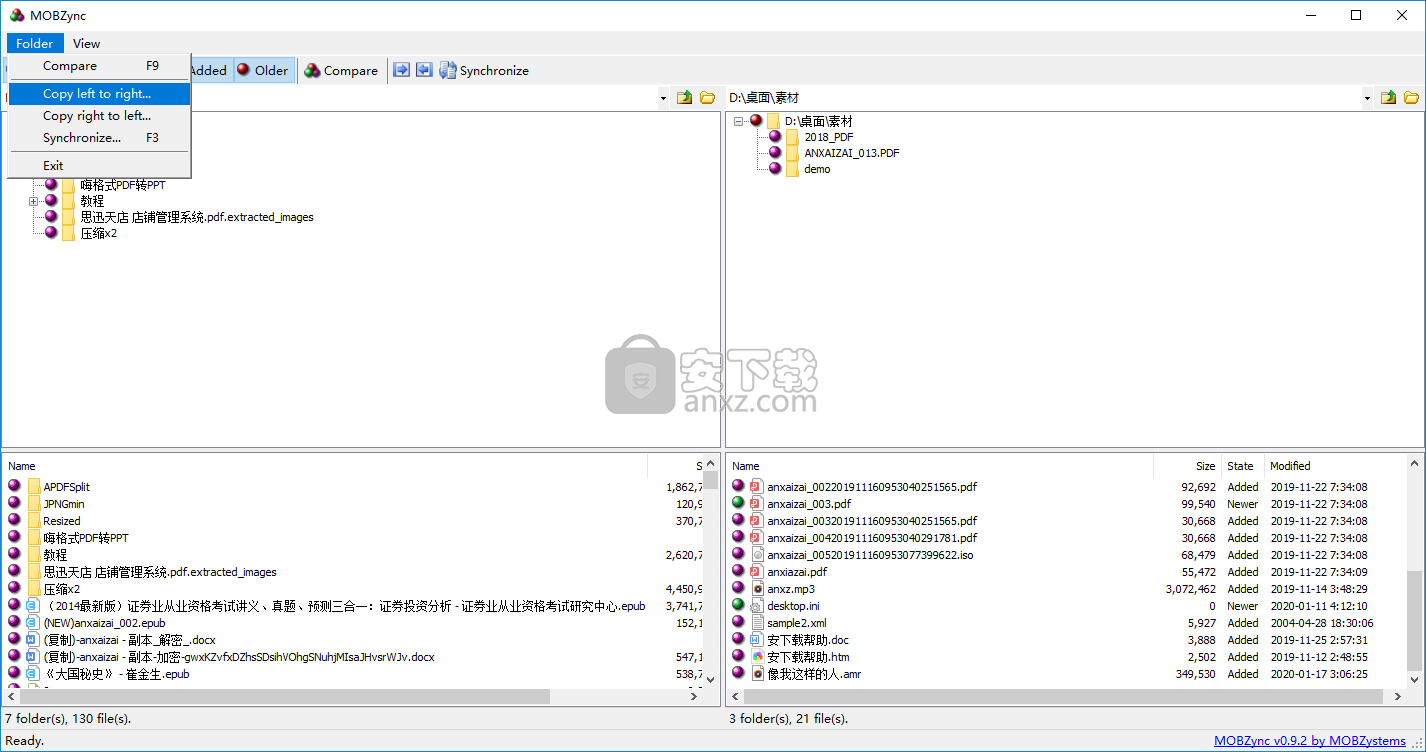The image size is (1426, 752).
Task: Choose Compare F9 from the Folder menu
Action: [x=99, y=66]
